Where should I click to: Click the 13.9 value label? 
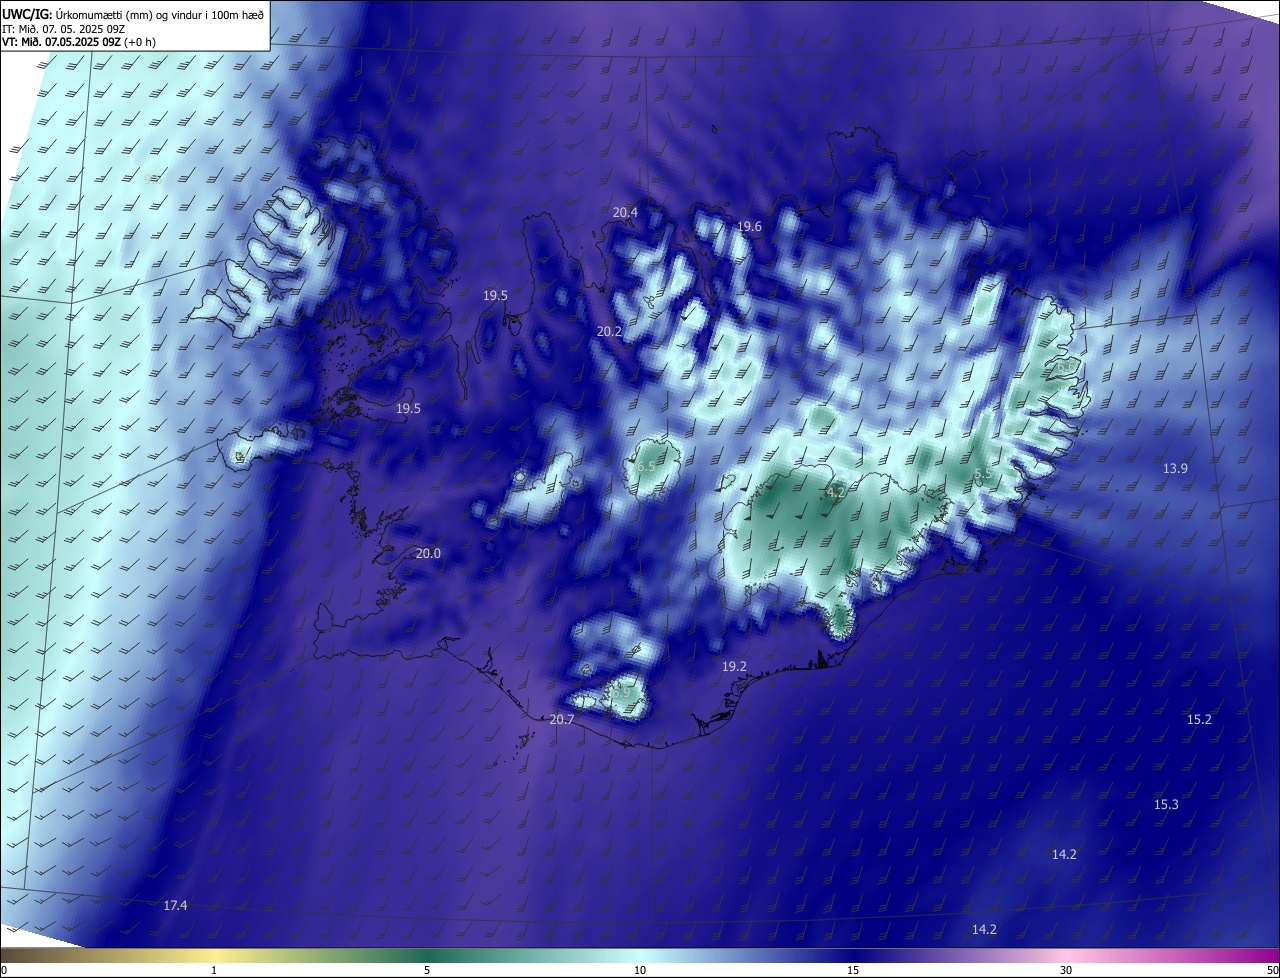tap(1175, 469)
